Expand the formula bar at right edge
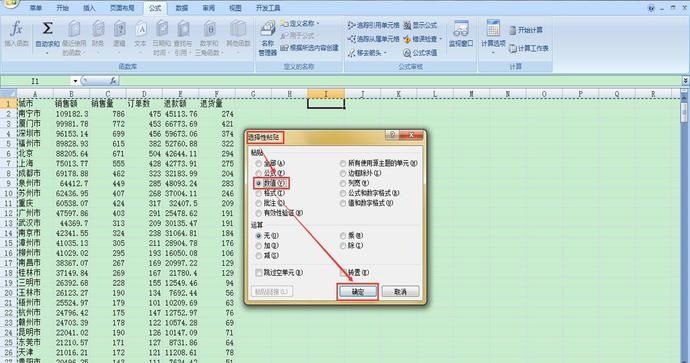The image size is (690, 363). pyautogui.click(x=685, y=81)
